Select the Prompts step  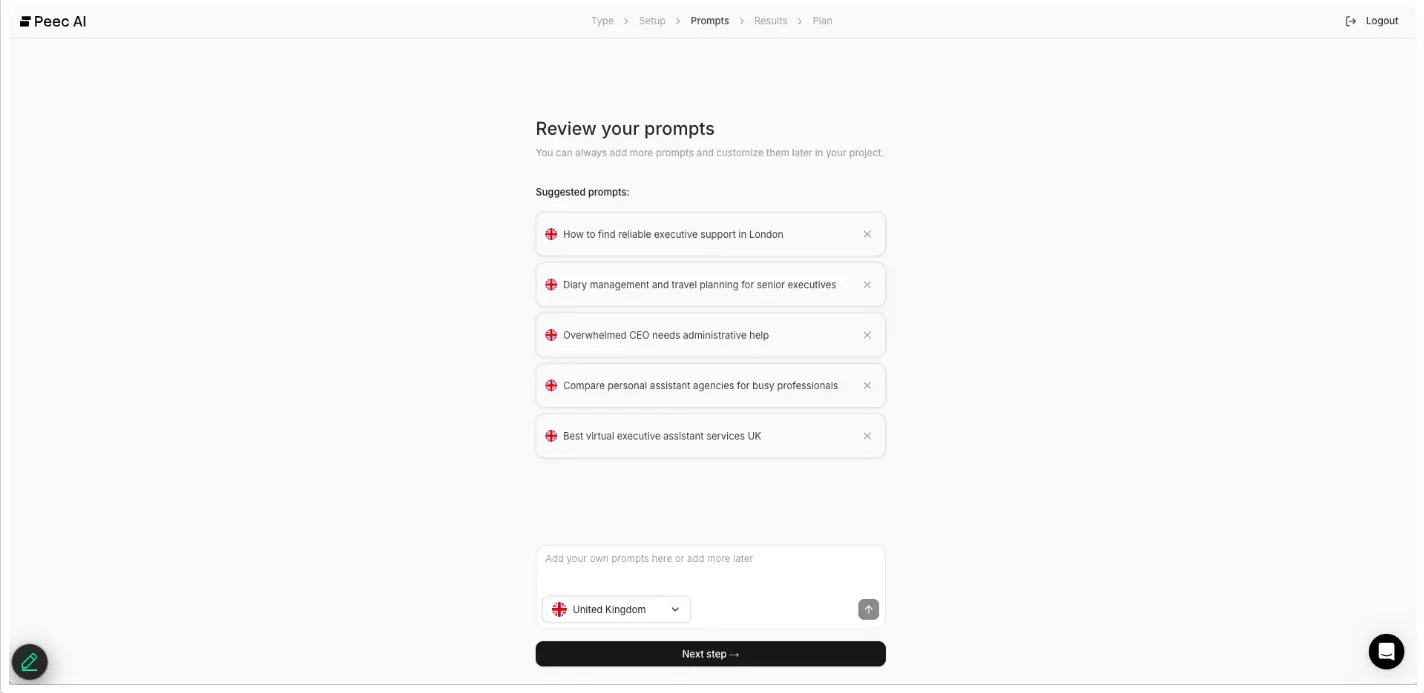click(x=710, y=21)
